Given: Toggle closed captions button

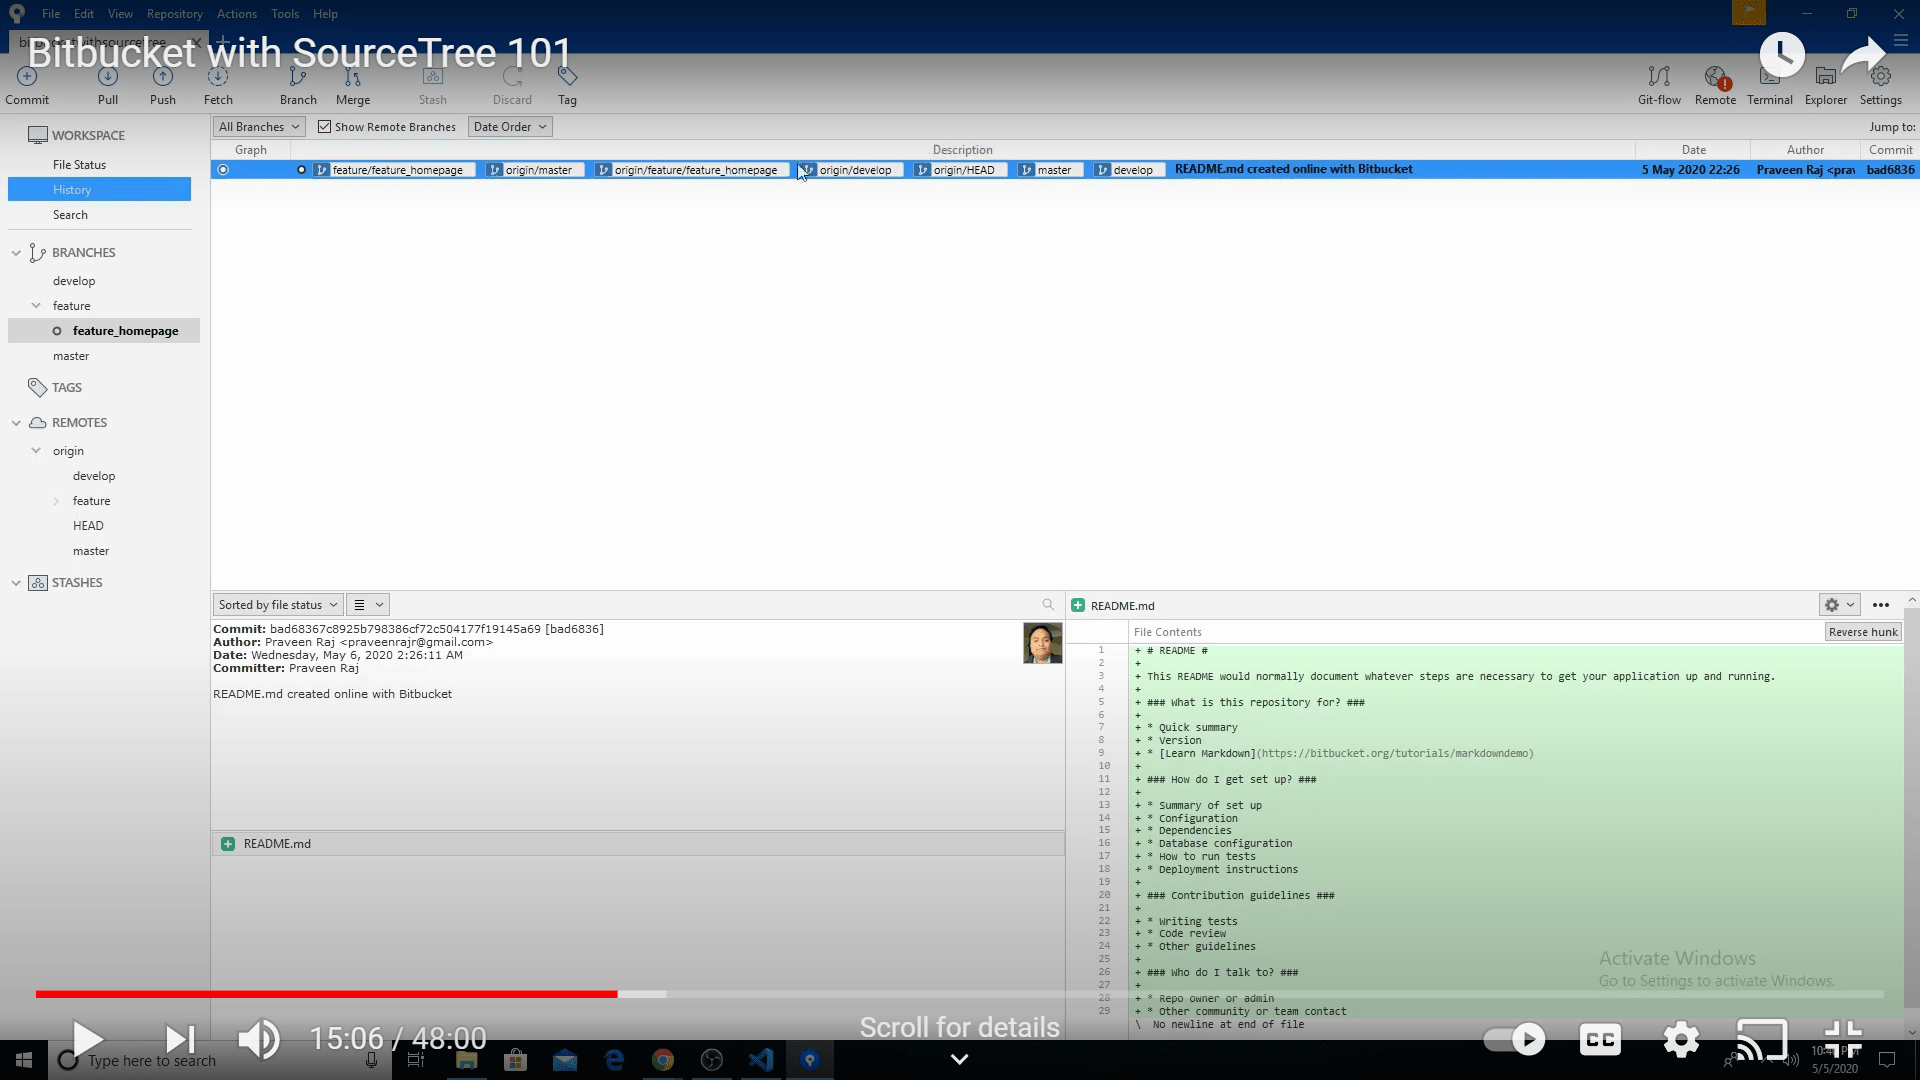Looking at the screenshot, I should (1600, 1039).
